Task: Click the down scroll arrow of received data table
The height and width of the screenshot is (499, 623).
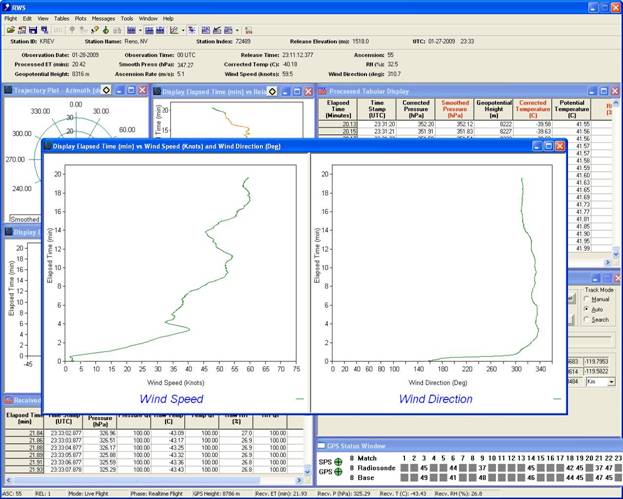Action: coord(307,471)
